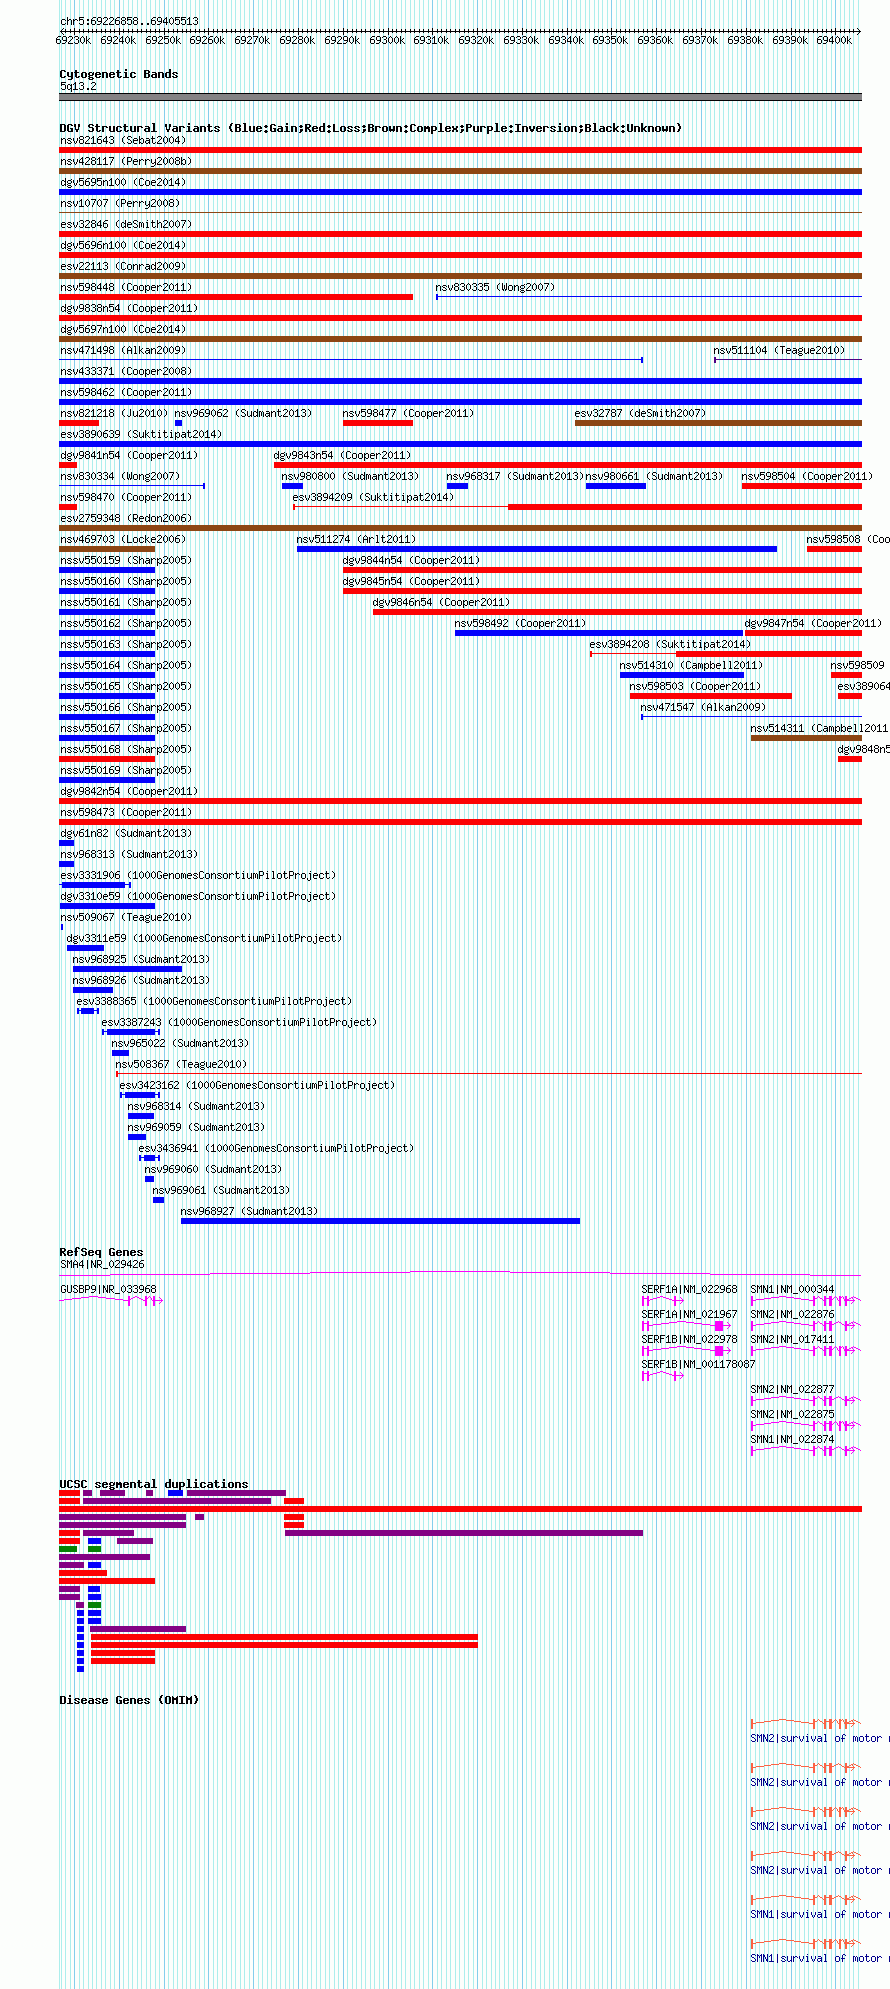Open the SERF1B|NM_022978 transcript
The image size is (890, 1989).
click(x=685, y=1351)
